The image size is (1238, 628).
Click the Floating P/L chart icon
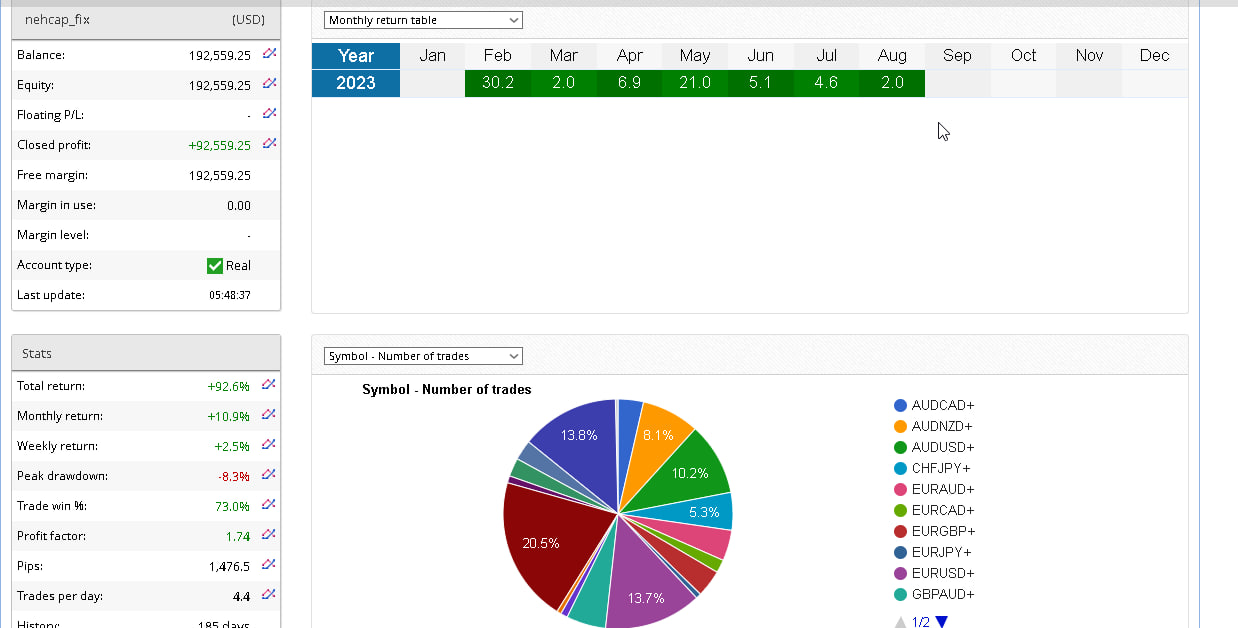coord(269,114)
